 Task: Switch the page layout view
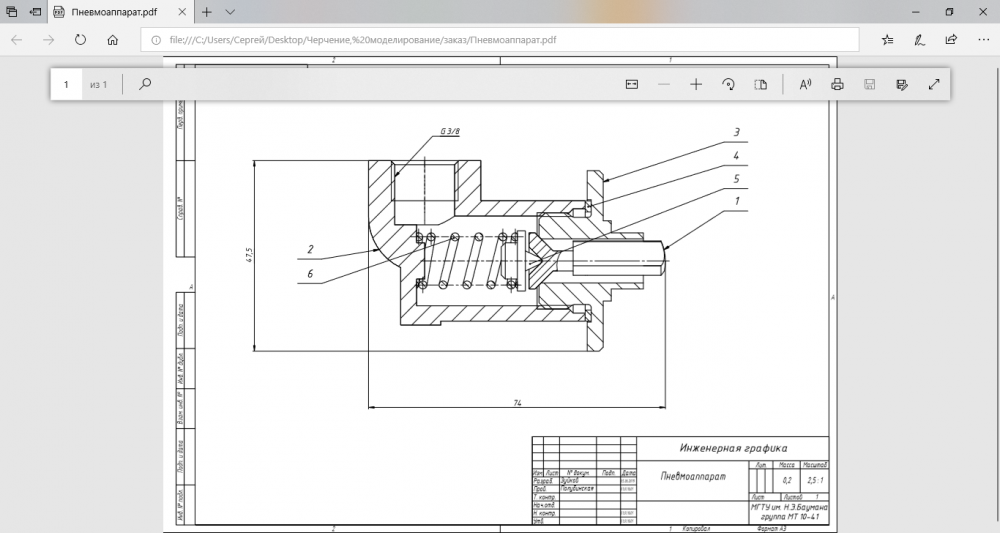(x=760, y=85)
